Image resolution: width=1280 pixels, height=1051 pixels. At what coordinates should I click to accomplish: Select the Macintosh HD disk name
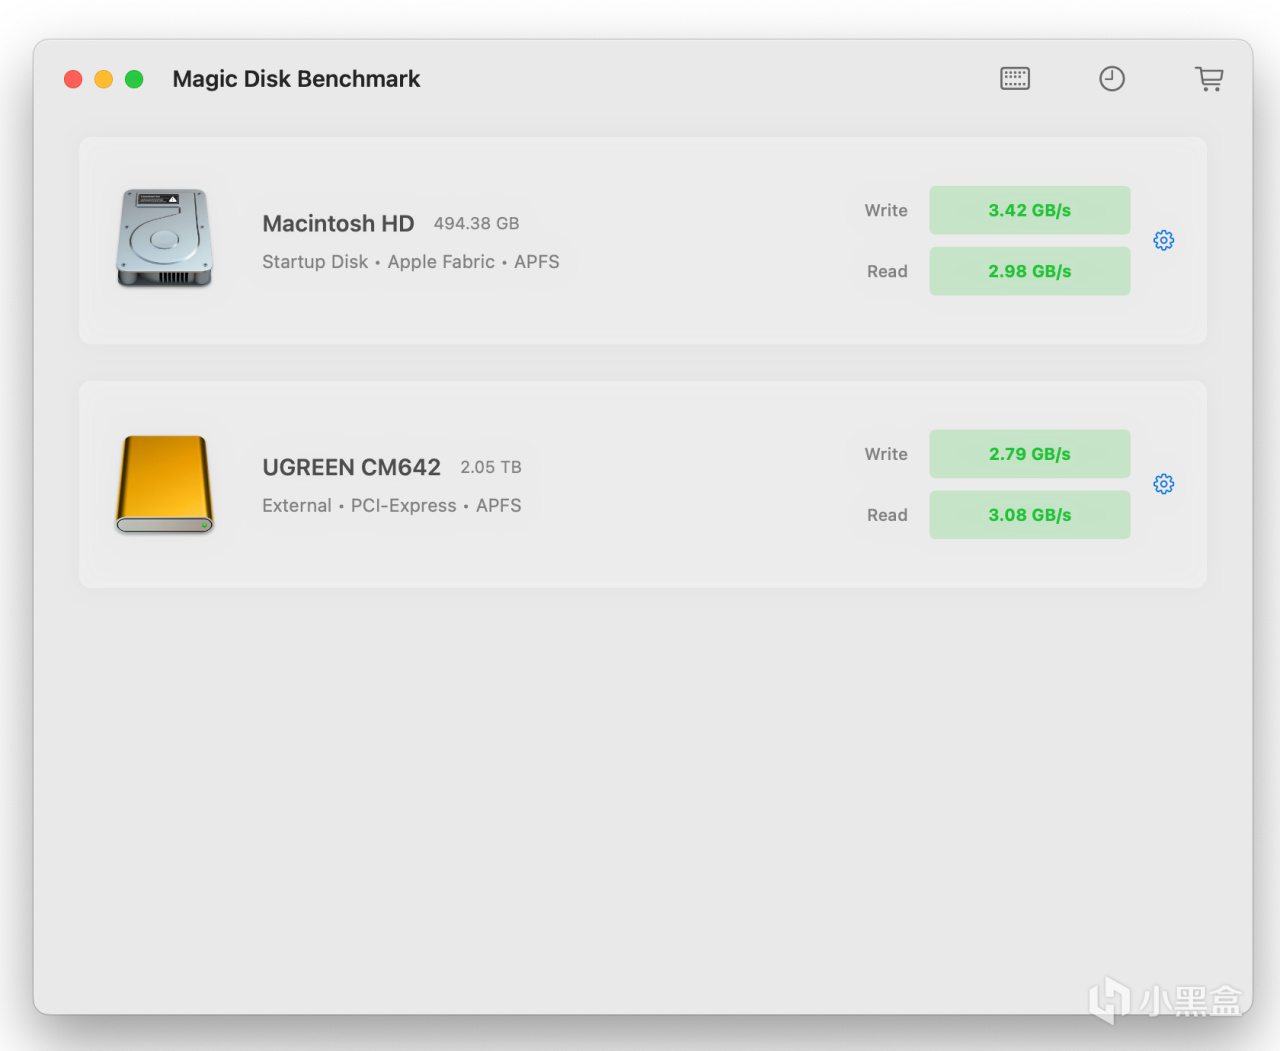pyautogui.click(x=338, y=224)
